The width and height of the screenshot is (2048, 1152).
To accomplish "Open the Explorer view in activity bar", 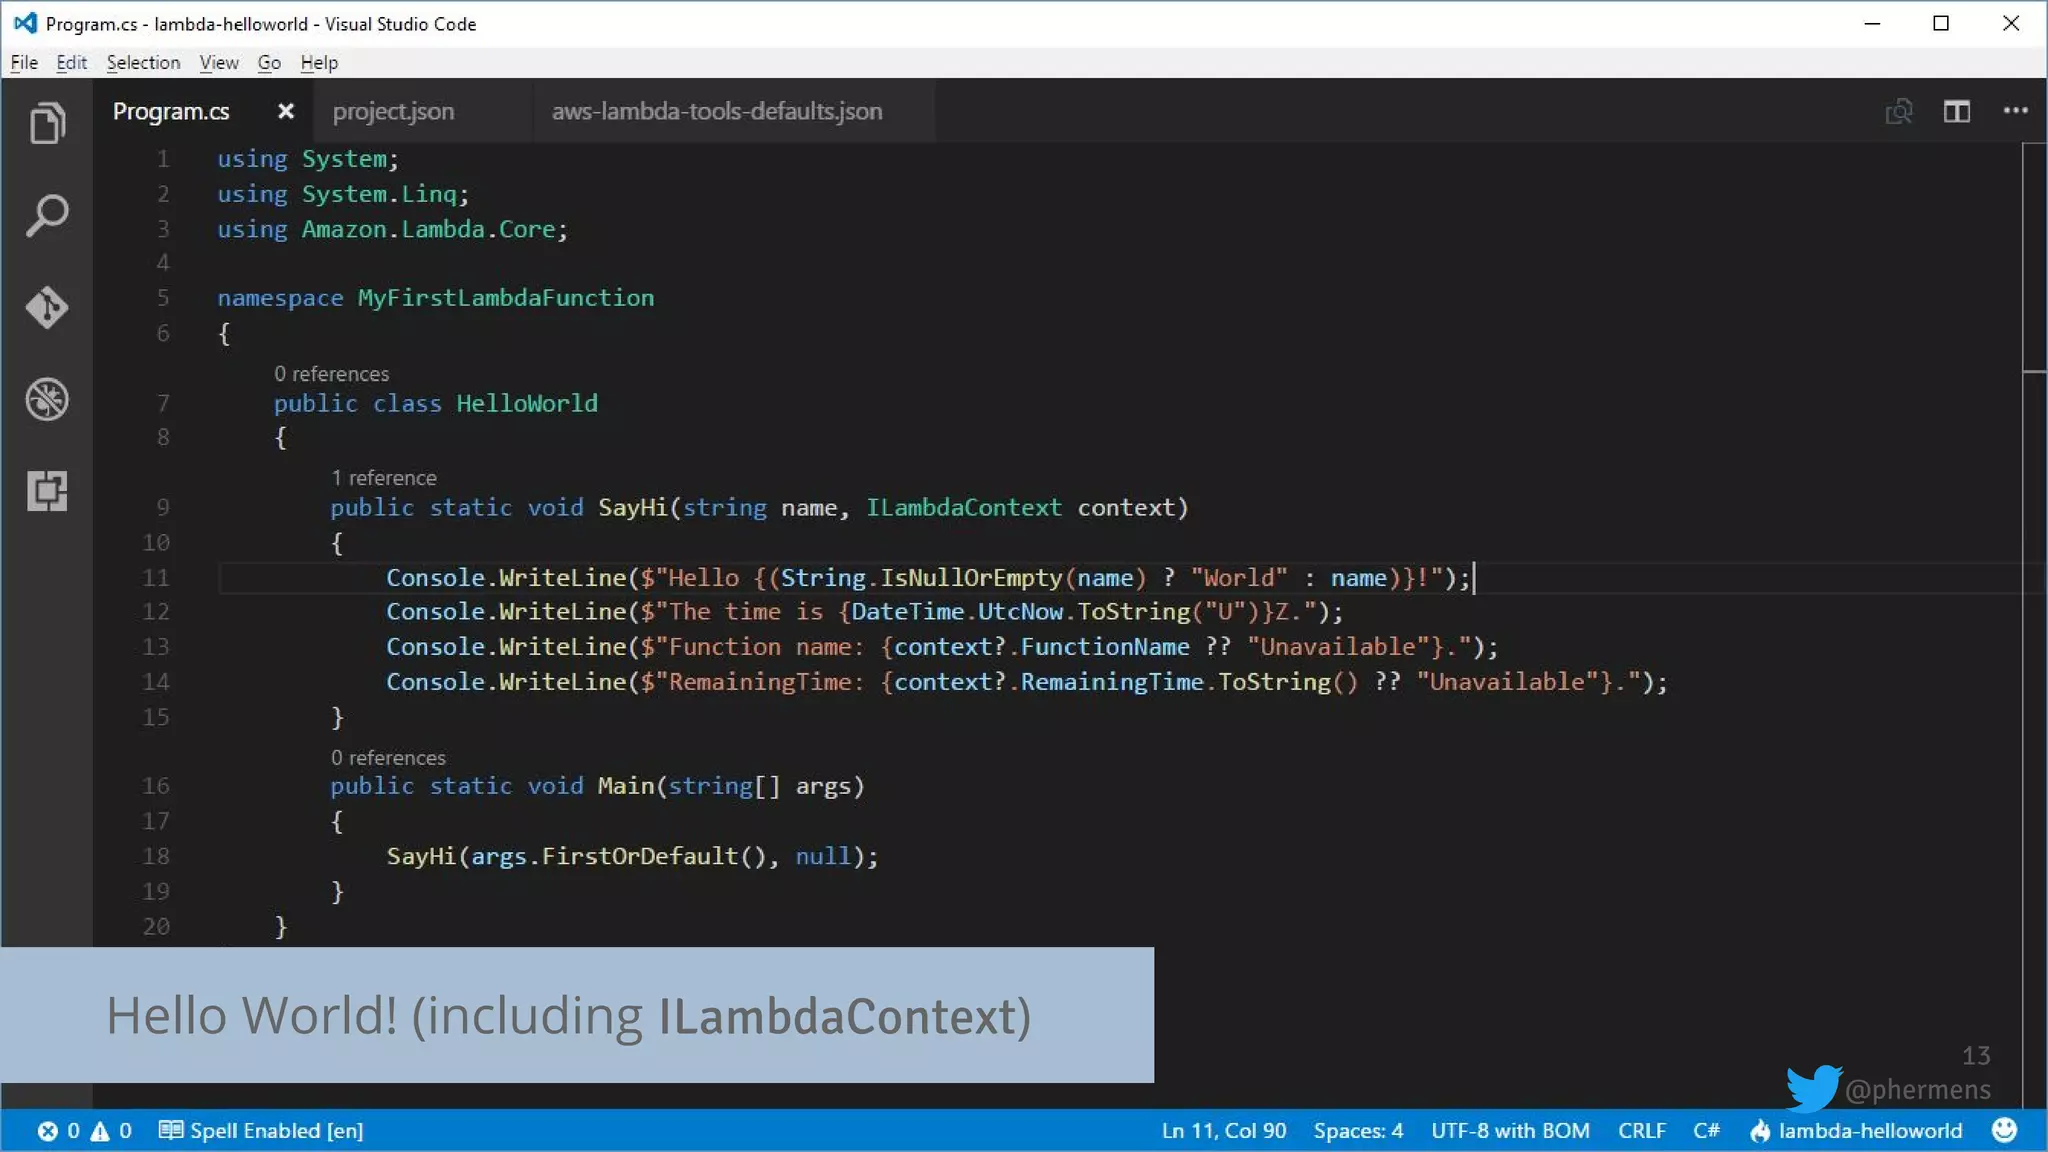I will tap(47, 123).
